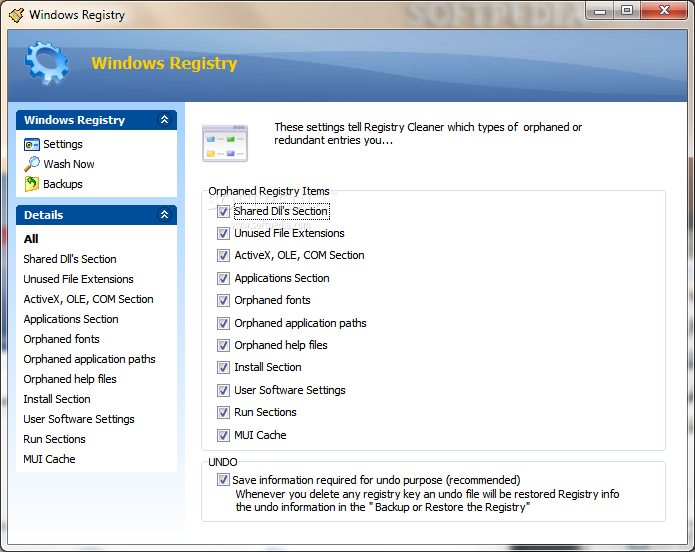695x552 pixels.
Task: Choose Applications Section in Details list
Action: pos(71,319)
